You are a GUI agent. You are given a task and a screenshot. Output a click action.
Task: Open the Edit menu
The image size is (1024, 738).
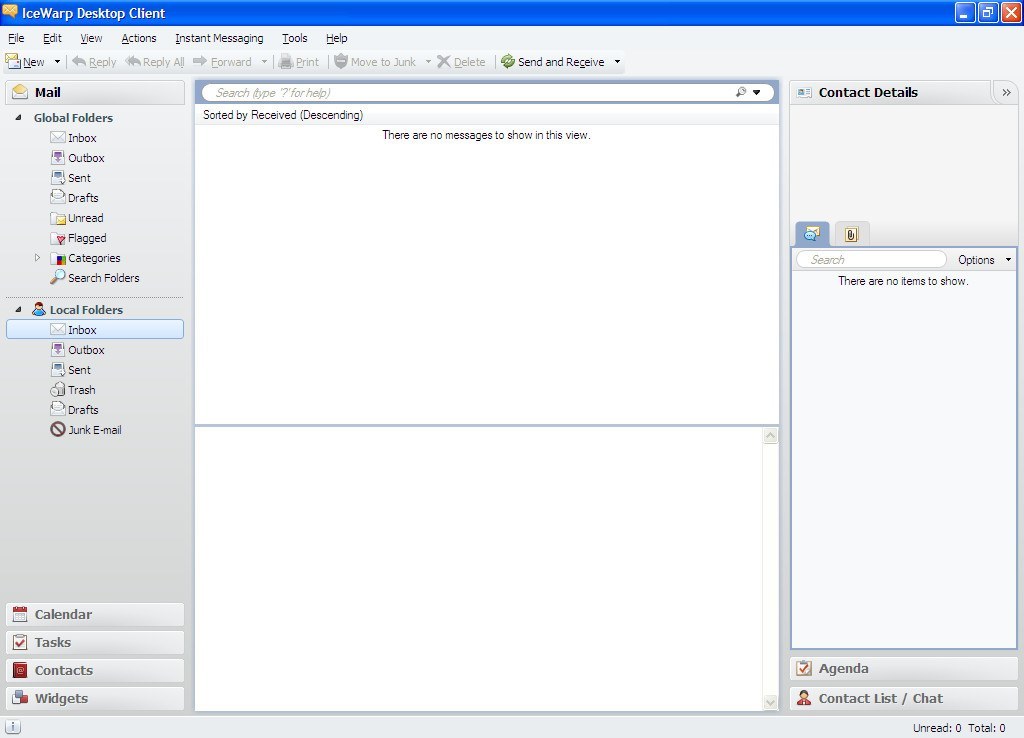(52, 38)
